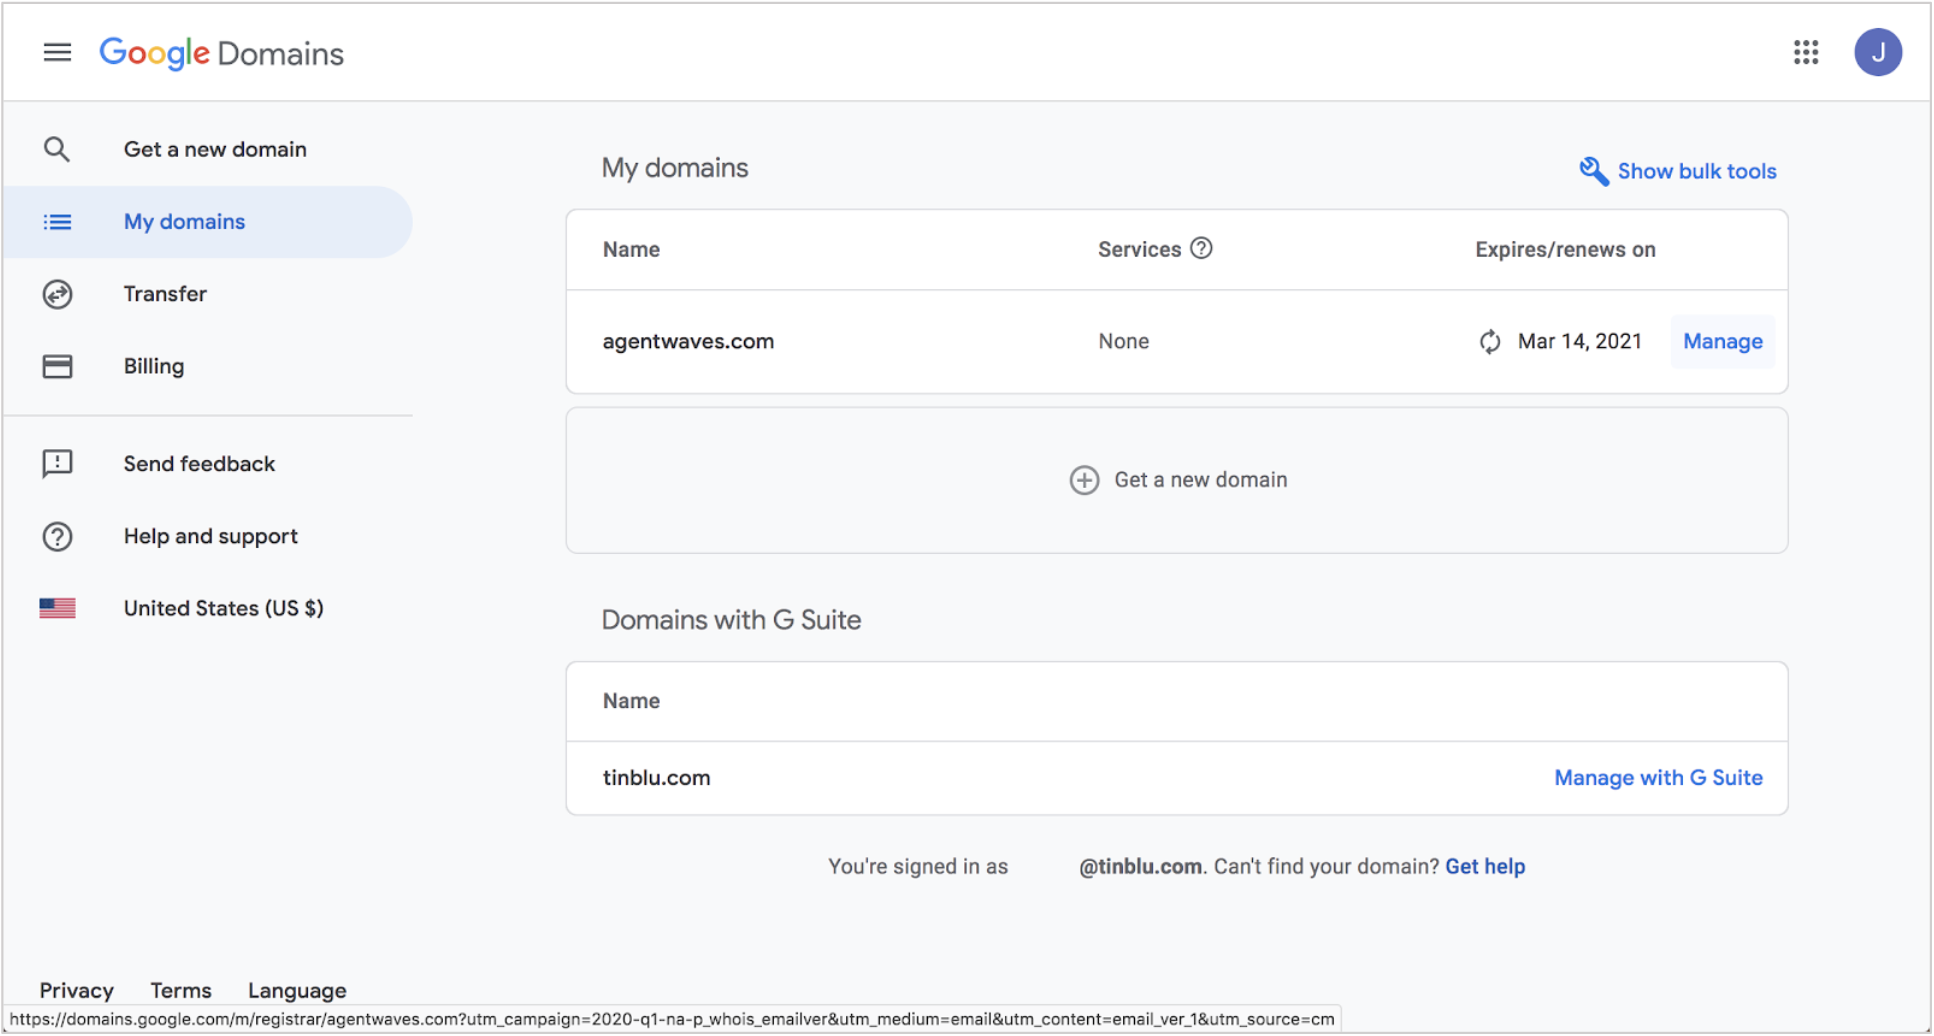Click the wrench icon next to Show bulk tools
The height and width of the screenshot is (1036, 1934).
pyautogui.click(x=1593, y=170)
